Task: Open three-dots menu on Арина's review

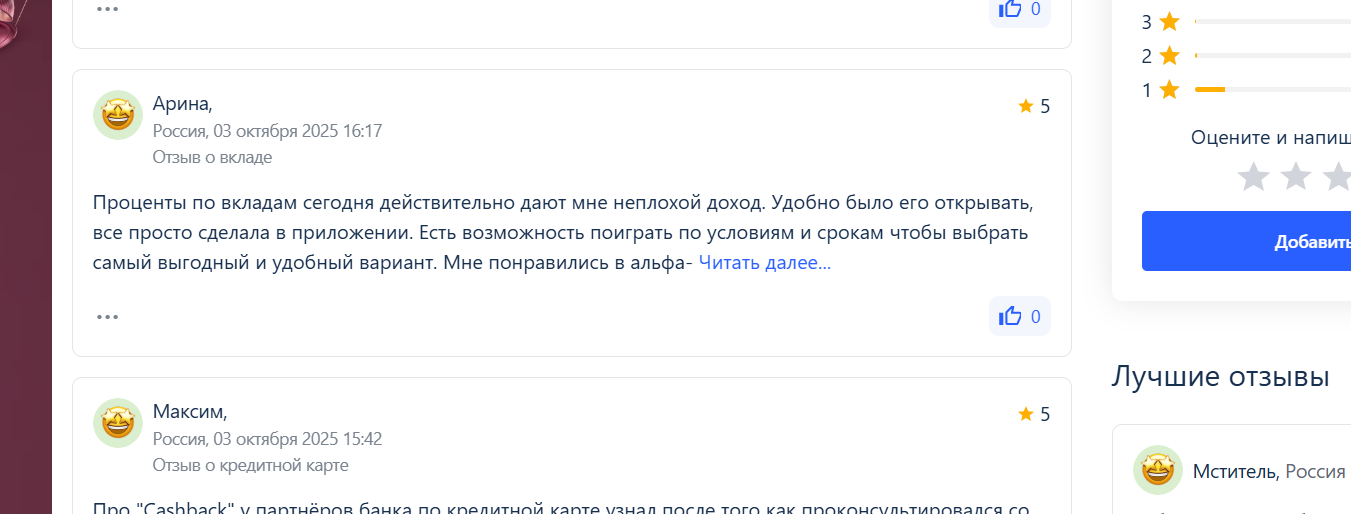Action: [x=107, y=316]
